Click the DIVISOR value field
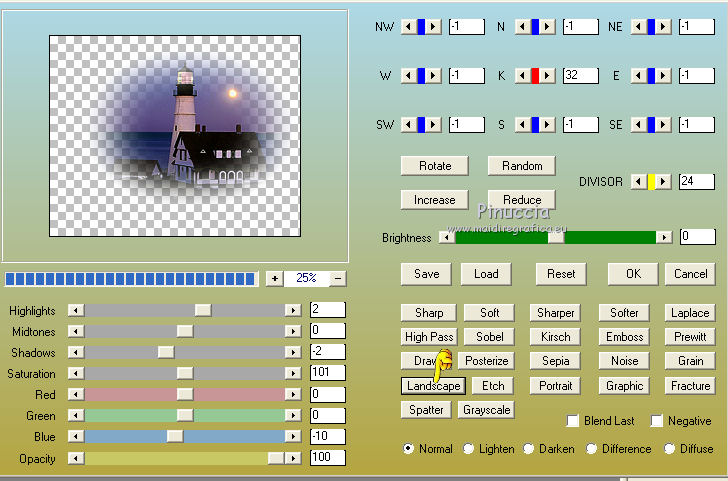This screenshot has width=728, height=481. click(x=696, y=182)
